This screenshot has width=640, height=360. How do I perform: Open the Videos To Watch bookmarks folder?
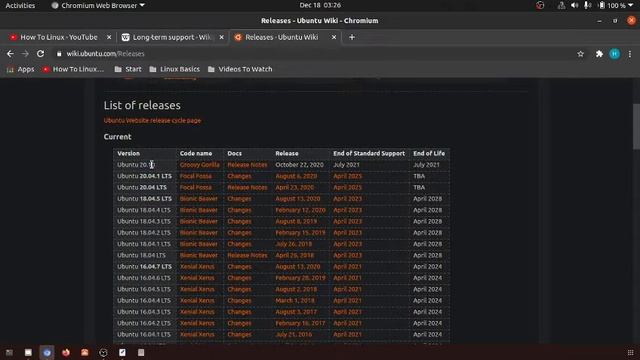(240, 69)
